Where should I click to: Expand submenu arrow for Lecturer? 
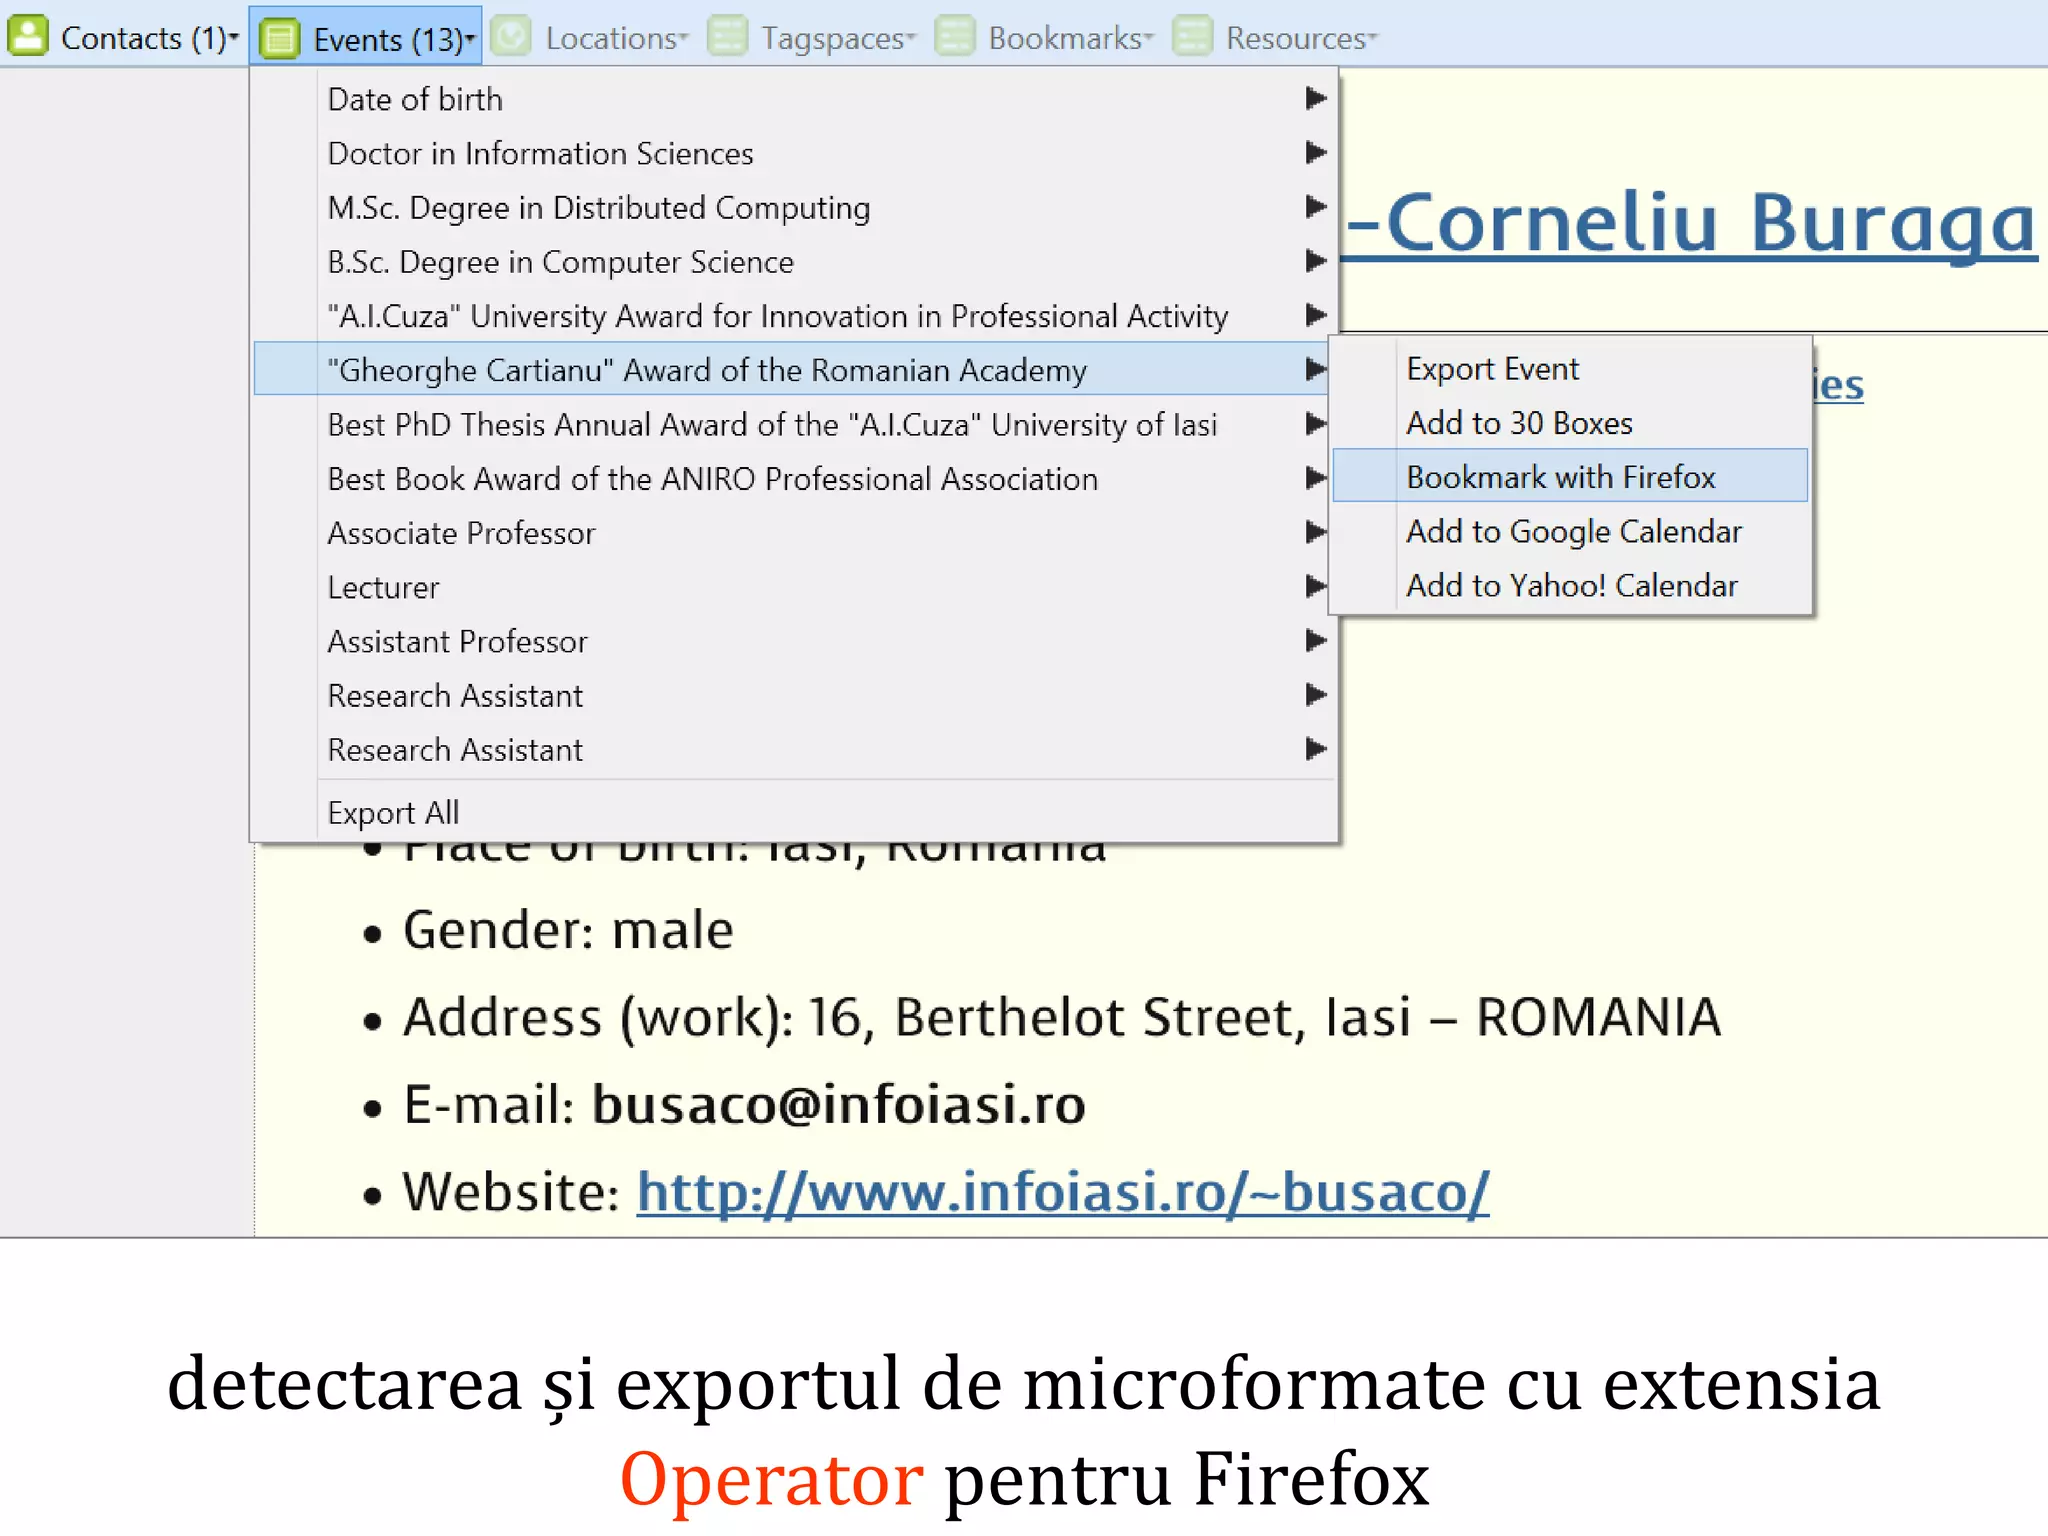[x=1316, y=585]
